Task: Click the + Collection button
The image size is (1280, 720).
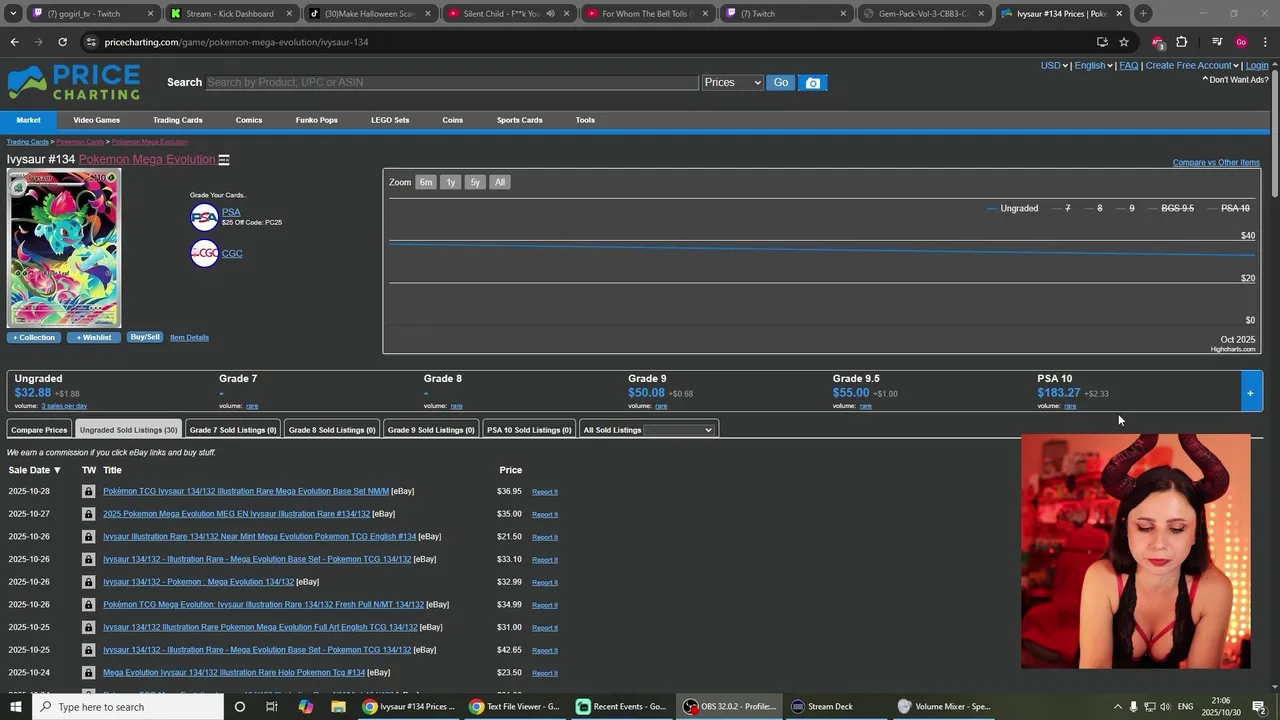Action: [x=34, y=337]
